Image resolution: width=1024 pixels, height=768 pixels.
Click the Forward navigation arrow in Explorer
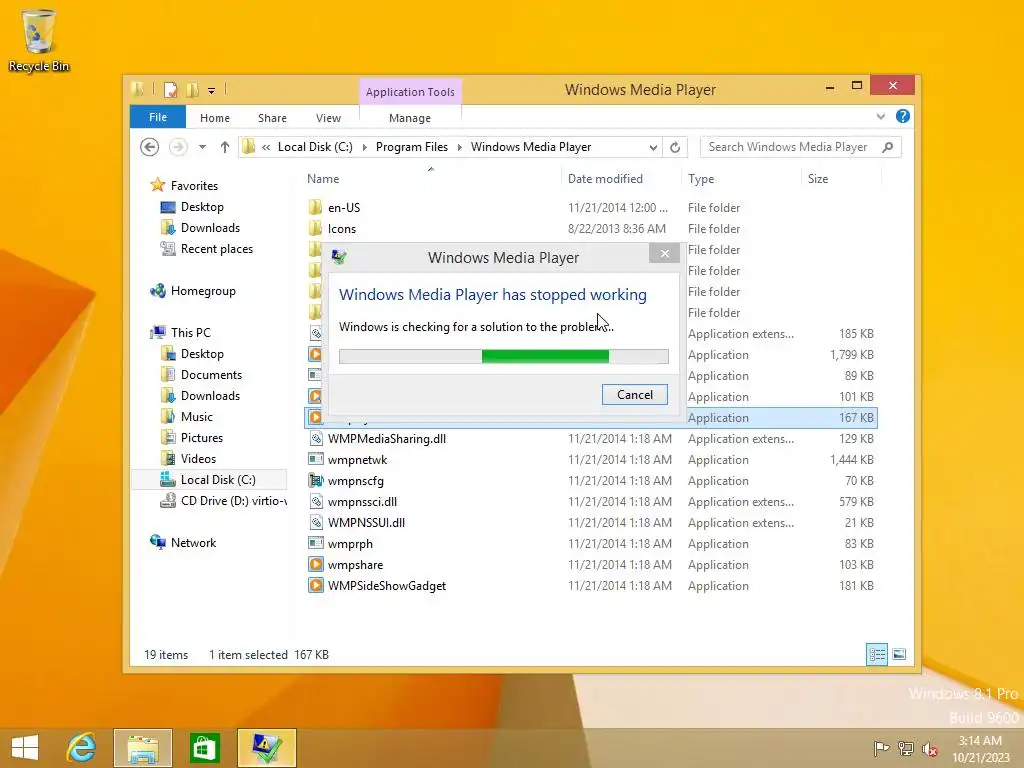click(x=178, y=147)
